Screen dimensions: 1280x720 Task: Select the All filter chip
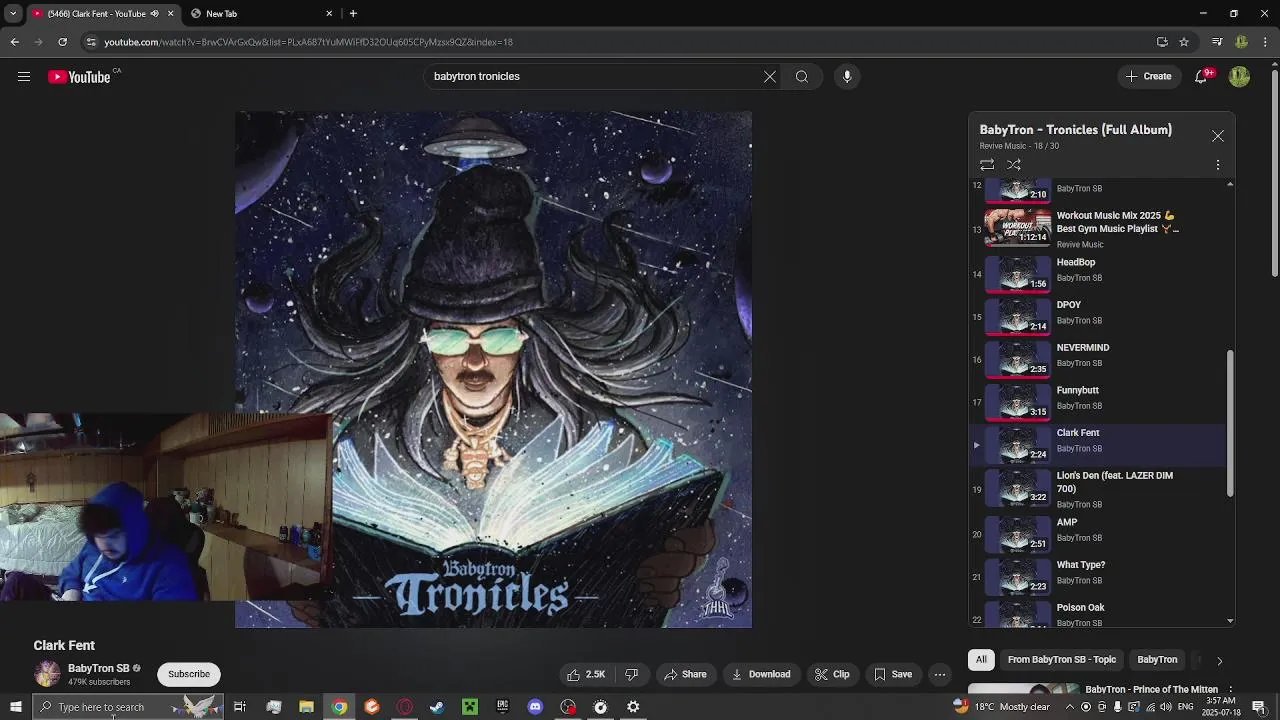(981, 660)
